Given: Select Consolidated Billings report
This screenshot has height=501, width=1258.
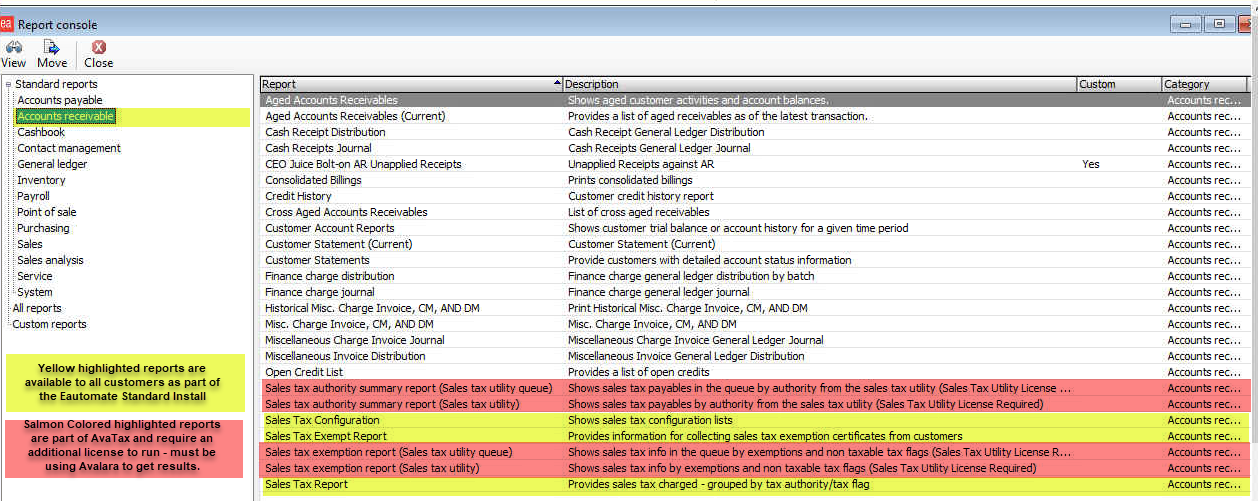Looking at the screenshot, I should pos(755,180).
